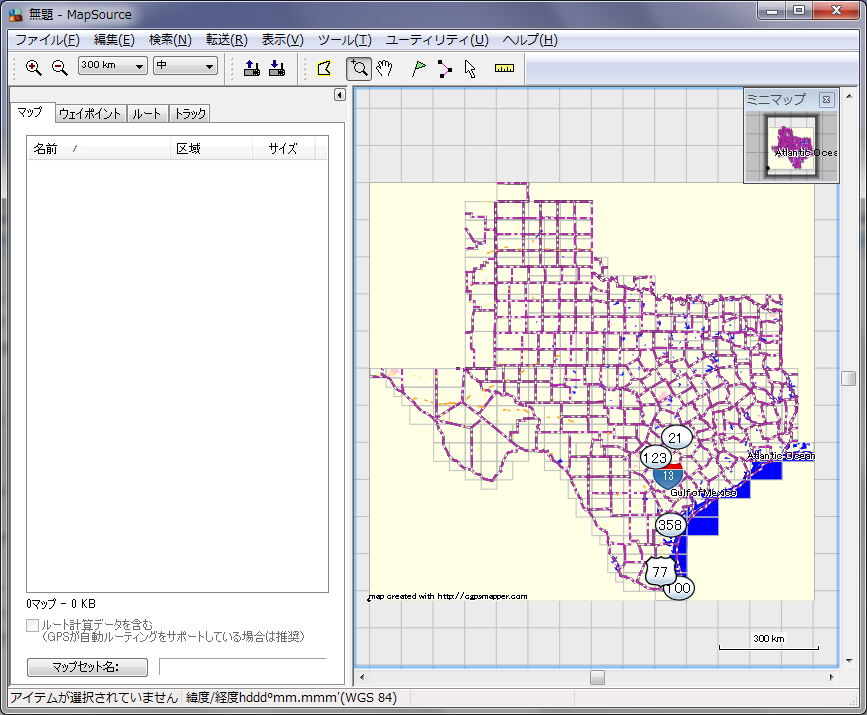Toggle ルート計算データを含む checkbox
Image resolution: width=867 pixels, height=715 pixels.
point(33,625)
